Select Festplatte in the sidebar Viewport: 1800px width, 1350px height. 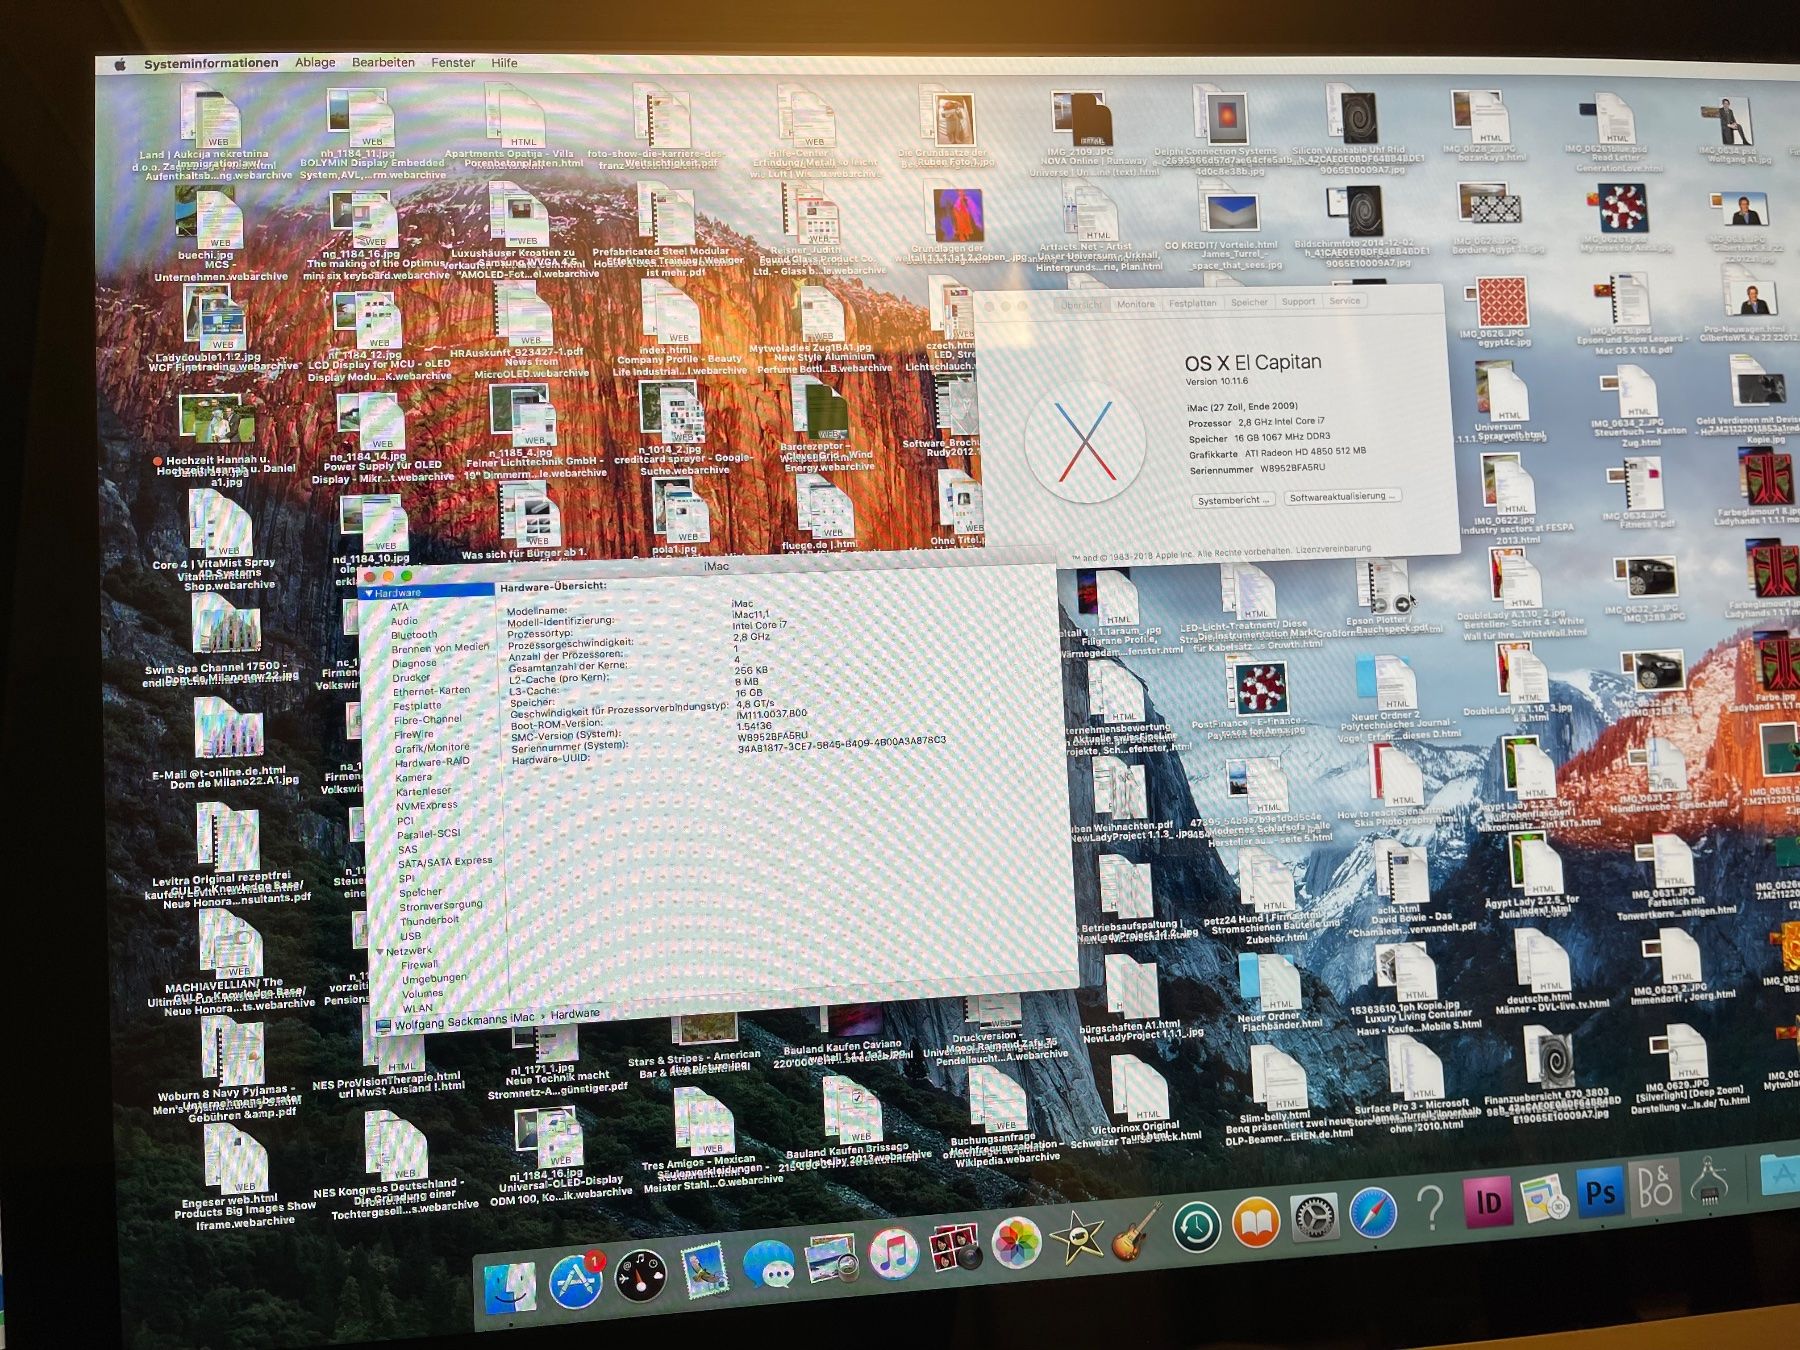(x=417, y=705)
